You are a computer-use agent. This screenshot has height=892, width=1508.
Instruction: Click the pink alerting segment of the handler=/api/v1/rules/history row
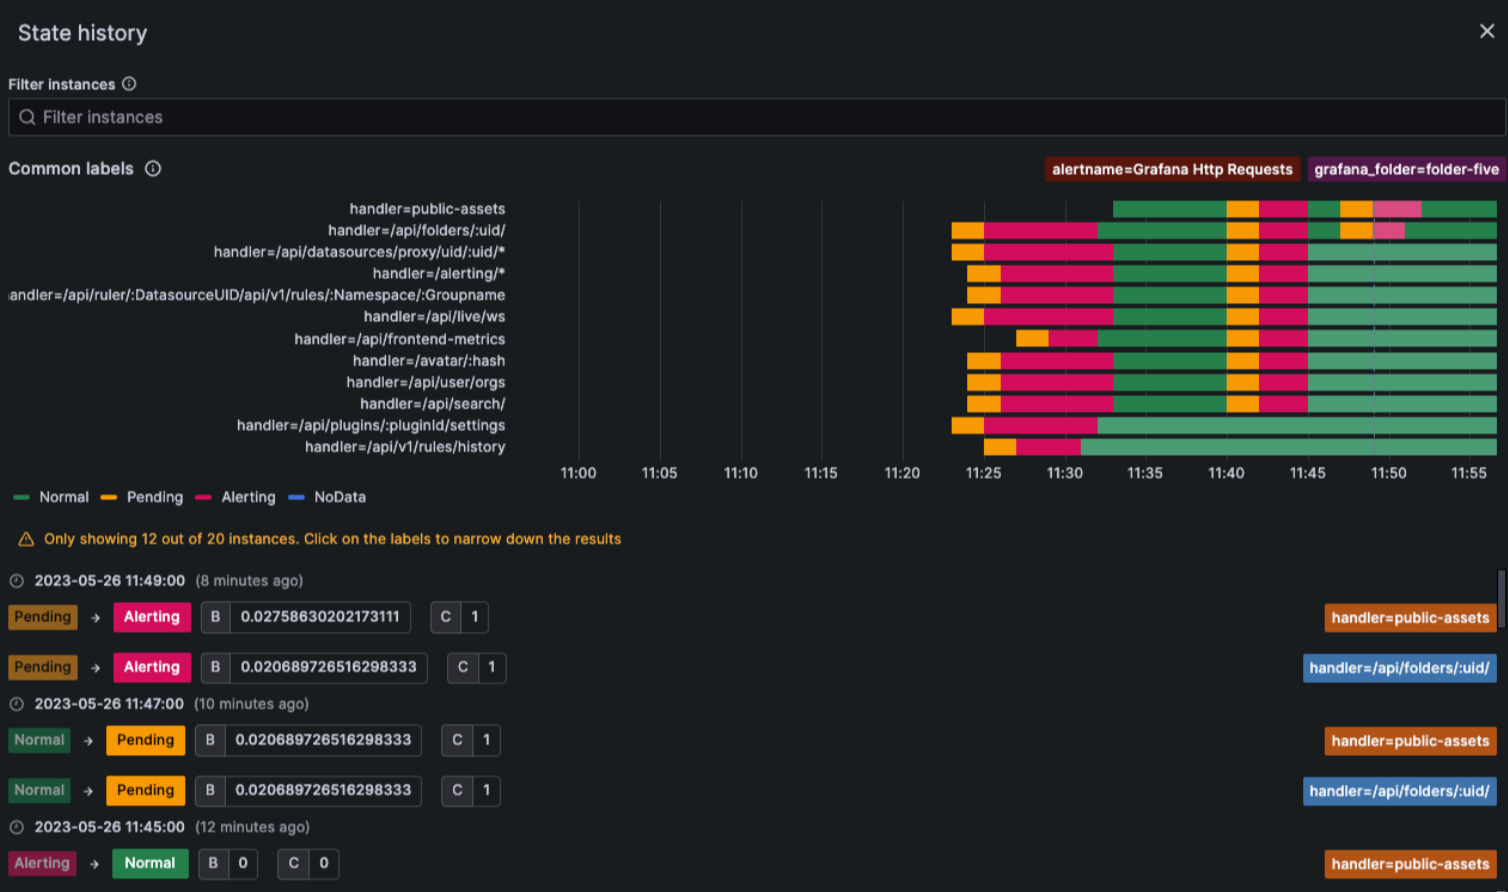tap(1048, 447)
